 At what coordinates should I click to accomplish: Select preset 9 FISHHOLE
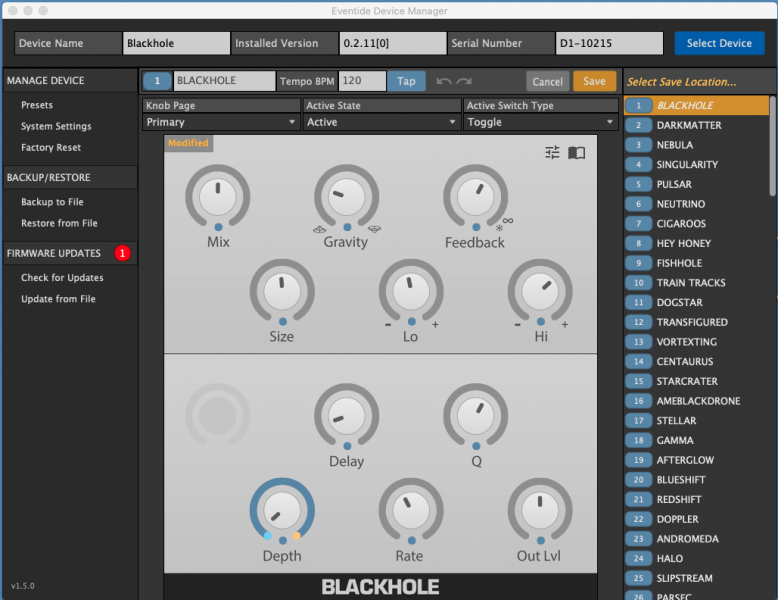tap(696, 263)
